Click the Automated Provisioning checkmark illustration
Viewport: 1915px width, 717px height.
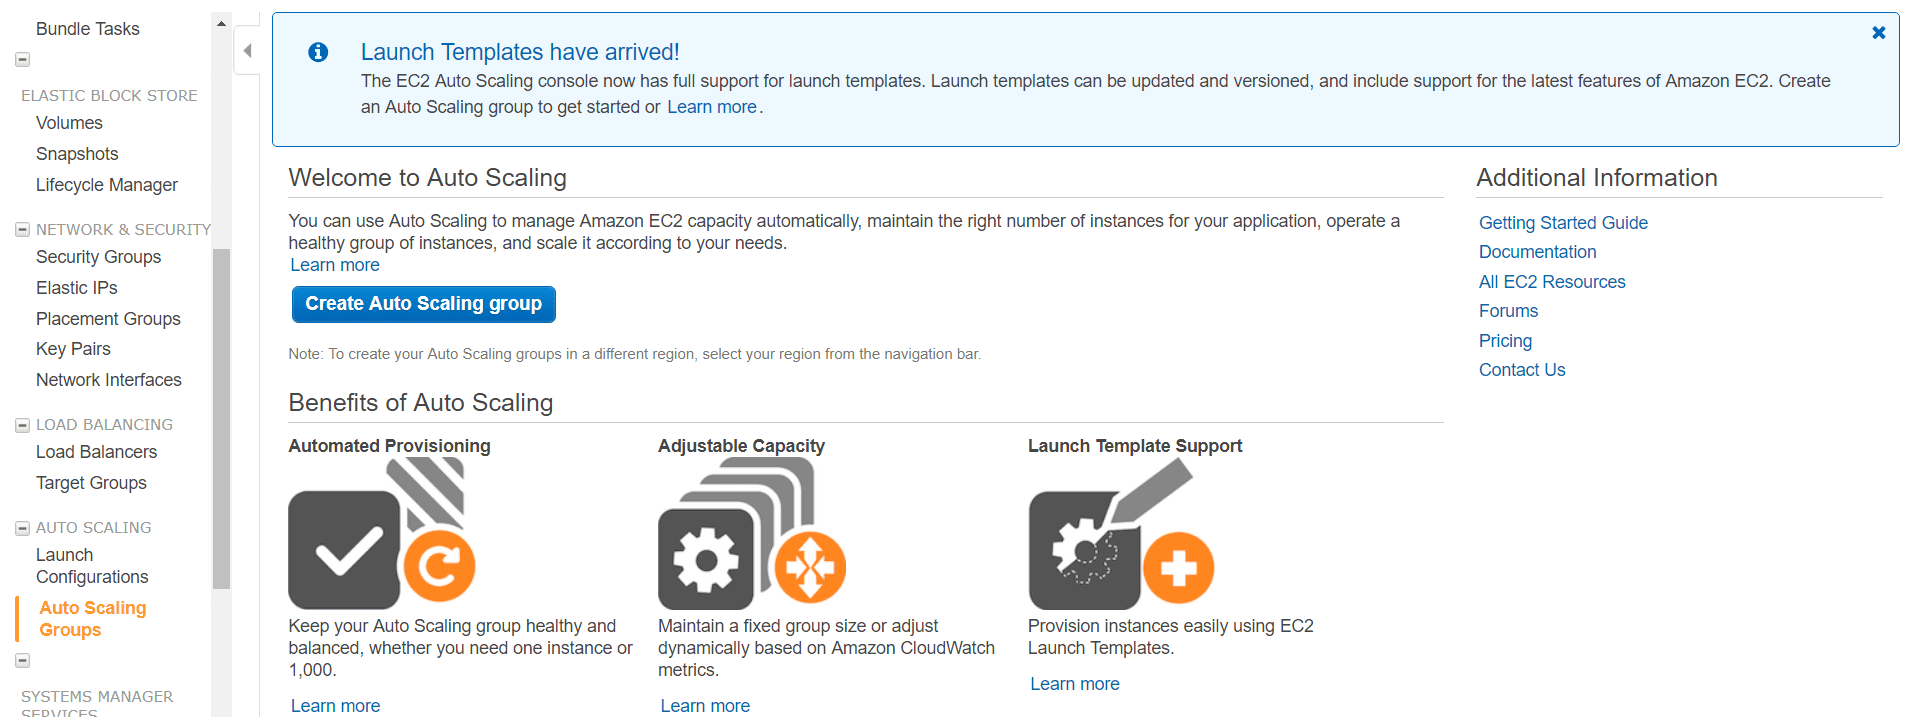click(382, 533)
